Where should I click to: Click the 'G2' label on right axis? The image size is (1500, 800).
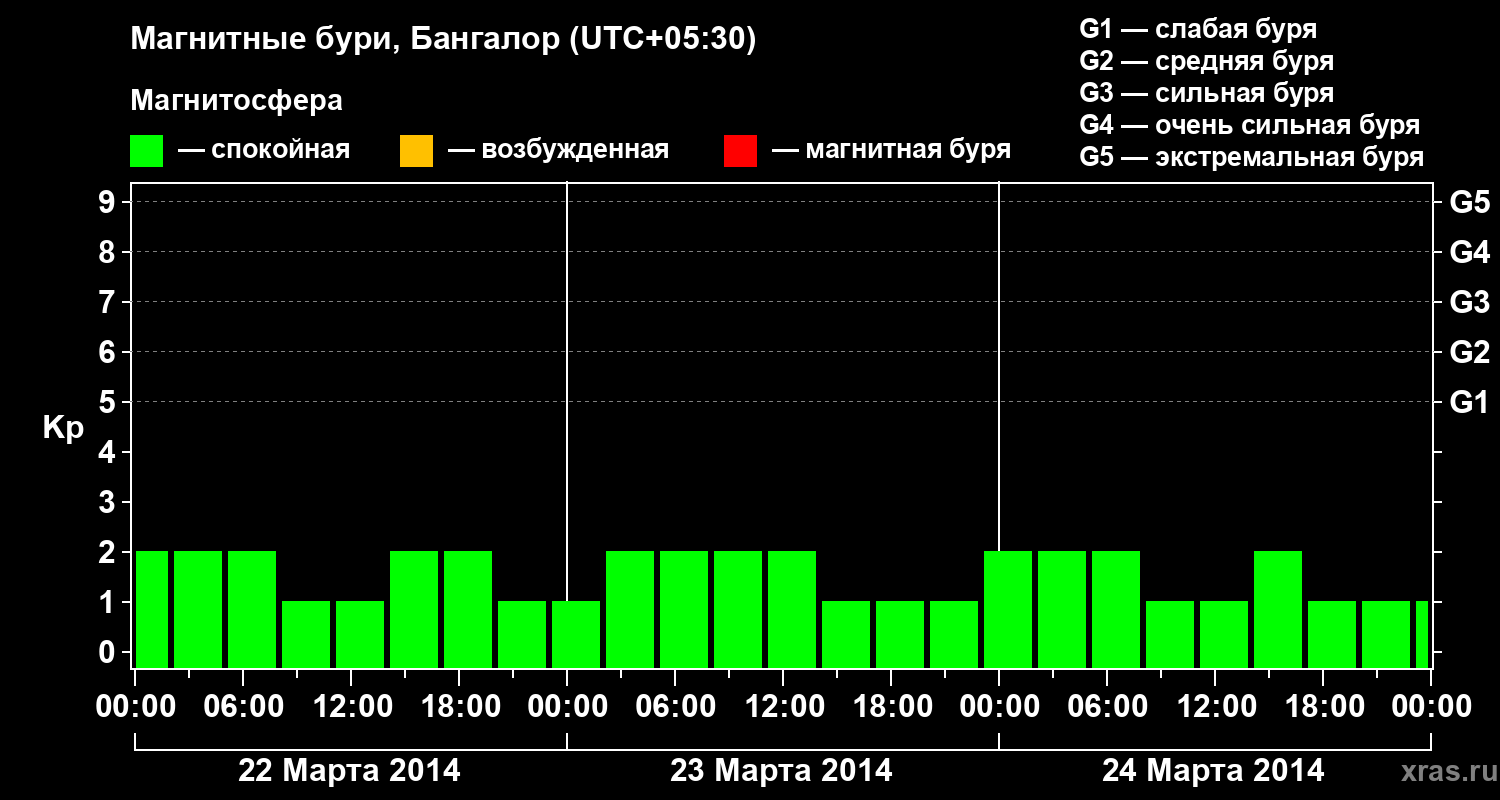point(1470,352)
